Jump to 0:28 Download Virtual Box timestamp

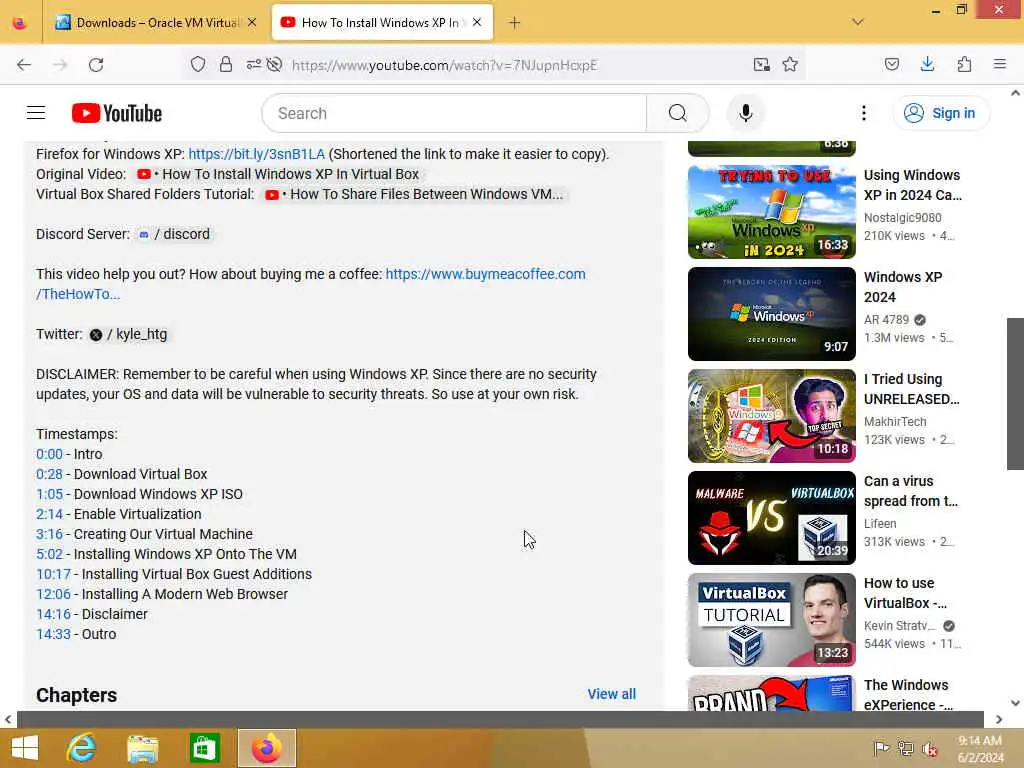coord(50,474)
